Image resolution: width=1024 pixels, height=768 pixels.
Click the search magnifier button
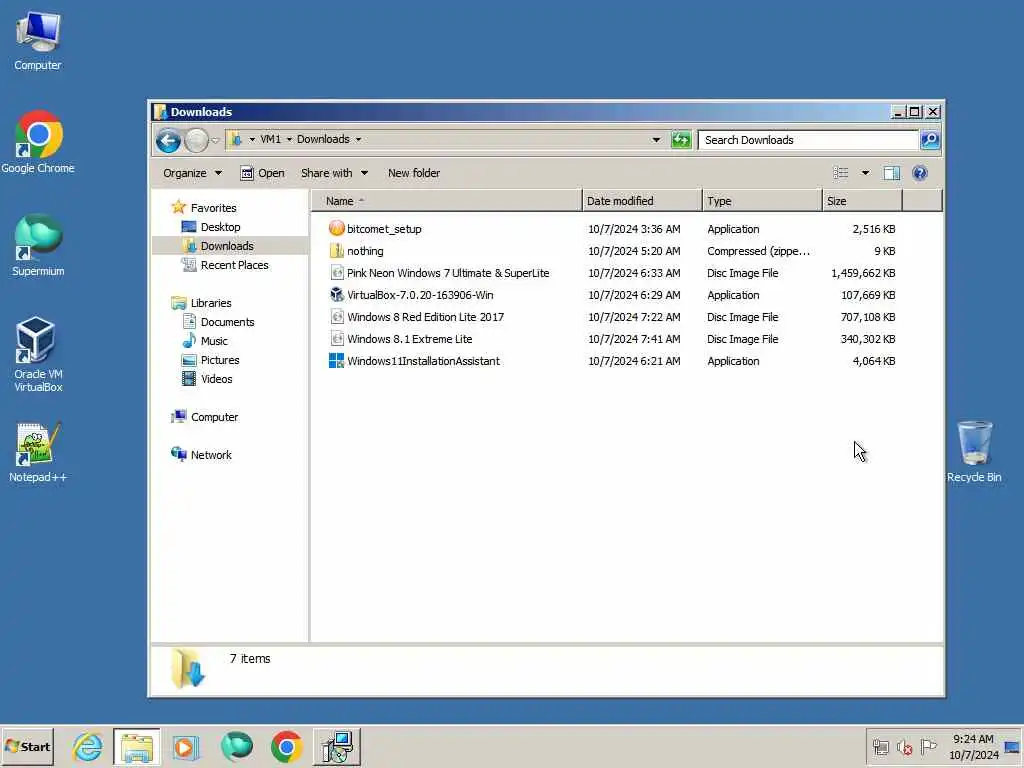[x=930, y=140]
